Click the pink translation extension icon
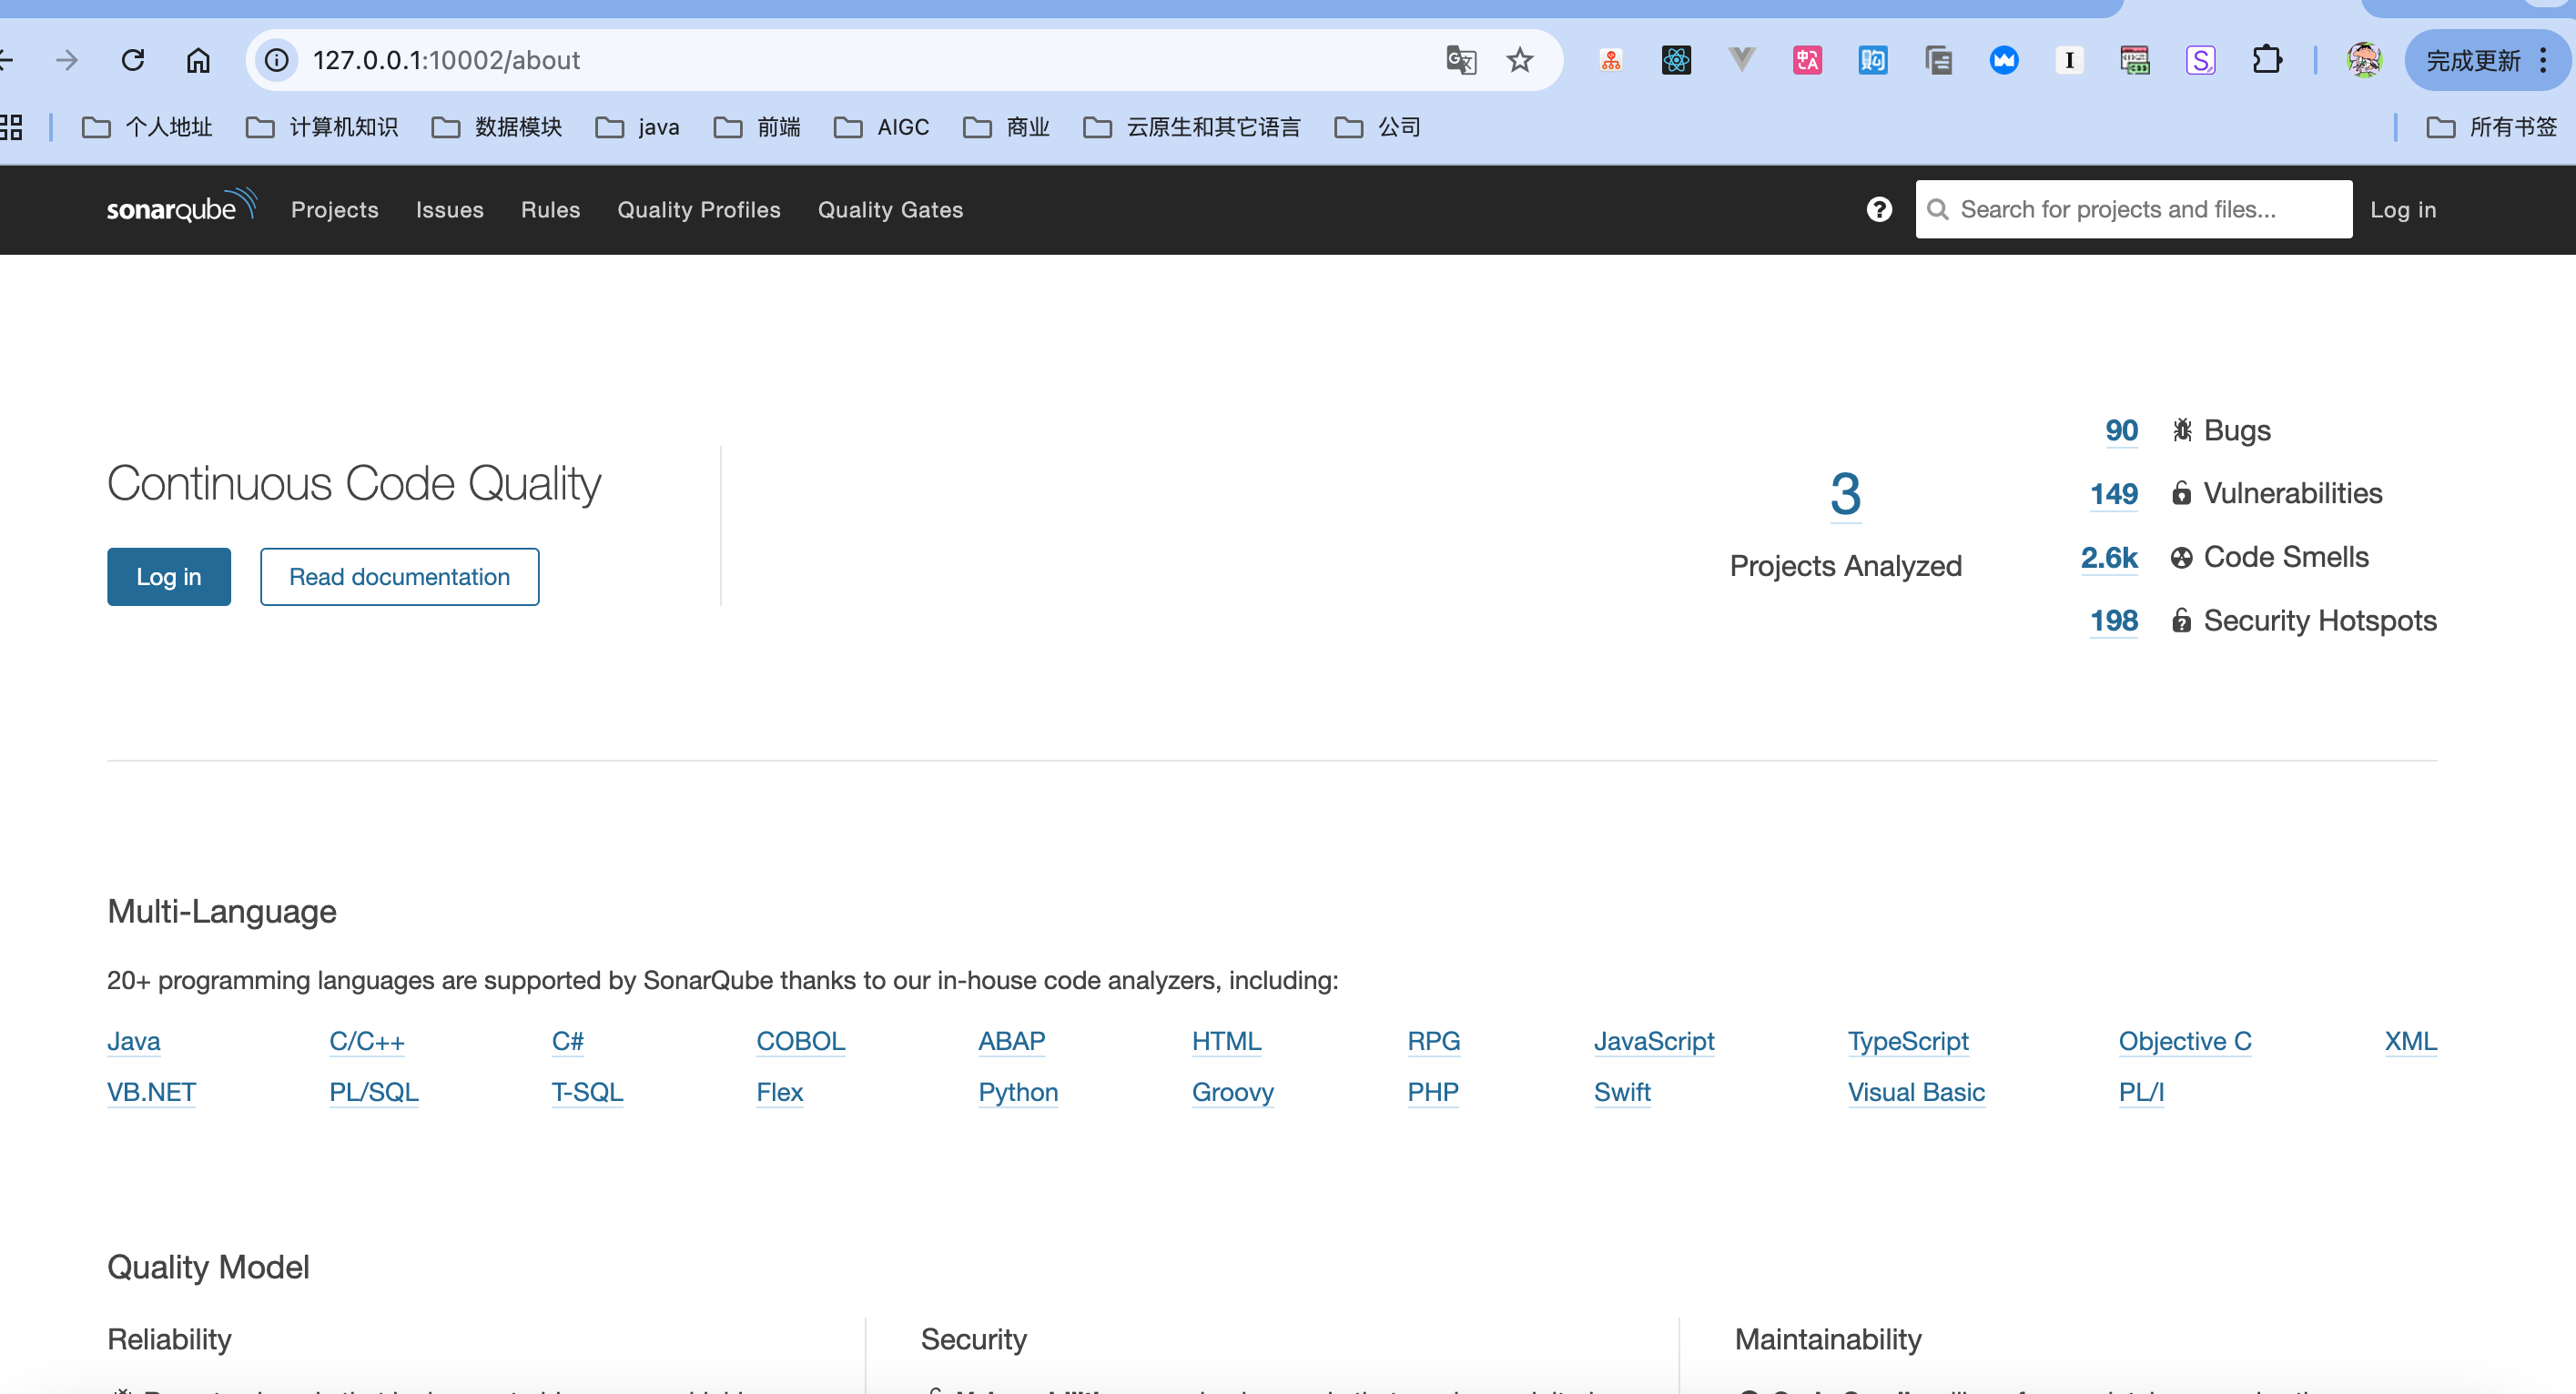2576x1394 pixels. point(1807,60)
